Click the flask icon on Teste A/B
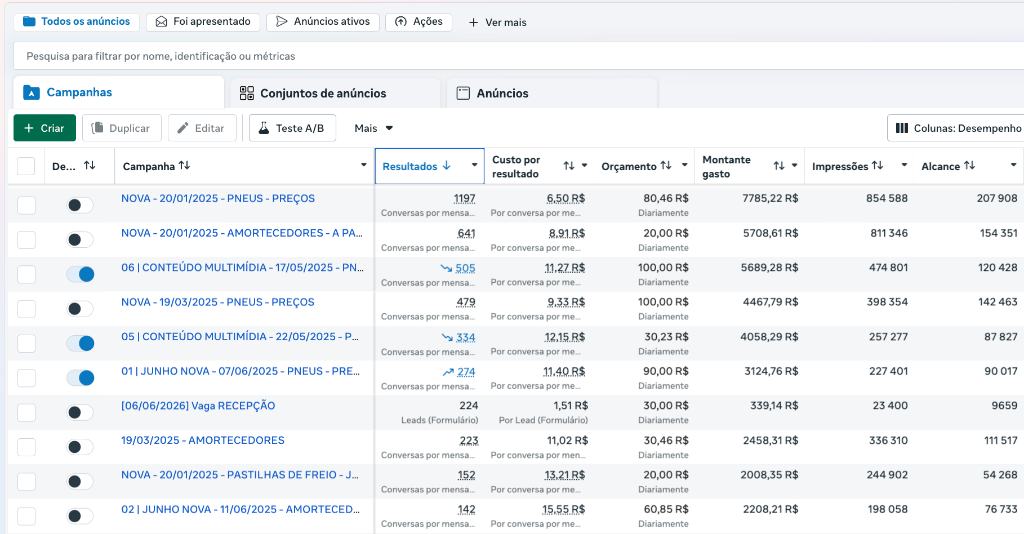 [264, 128]
